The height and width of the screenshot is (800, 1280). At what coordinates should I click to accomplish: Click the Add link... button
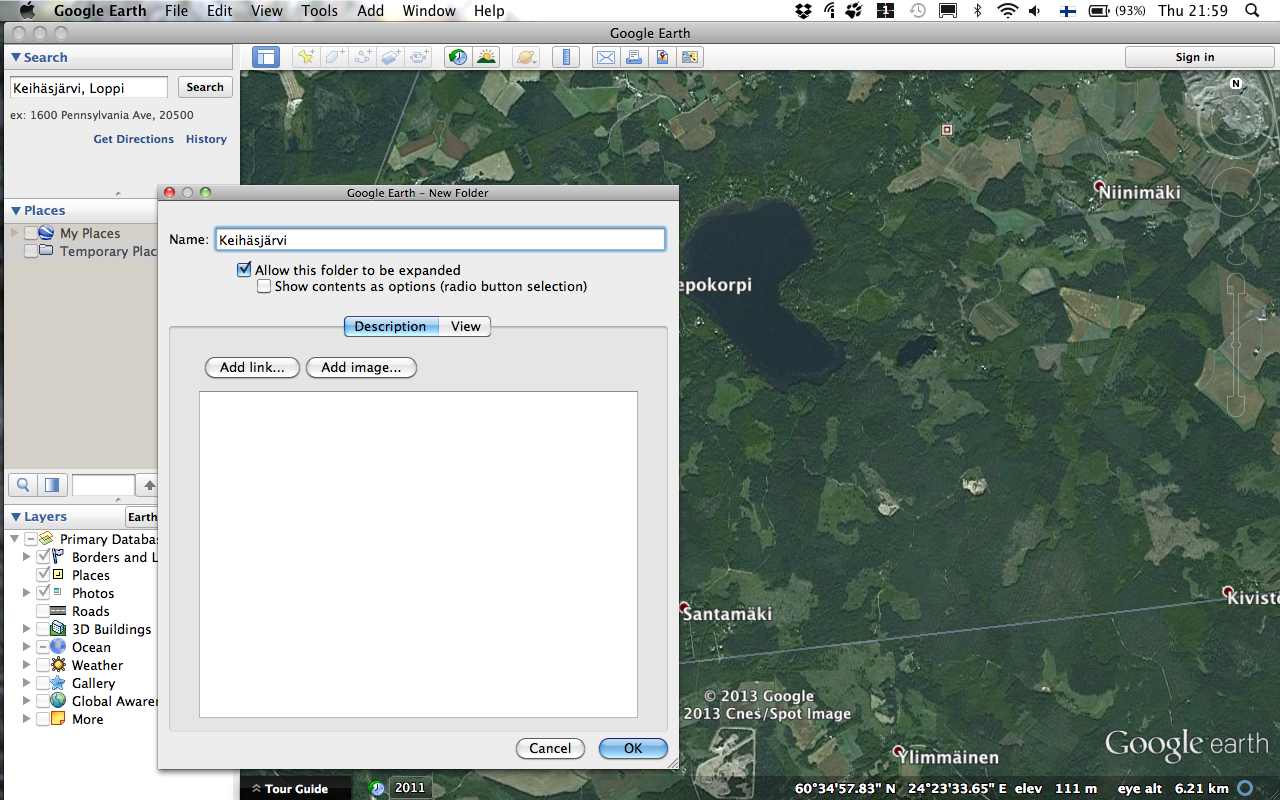point(252,367)
